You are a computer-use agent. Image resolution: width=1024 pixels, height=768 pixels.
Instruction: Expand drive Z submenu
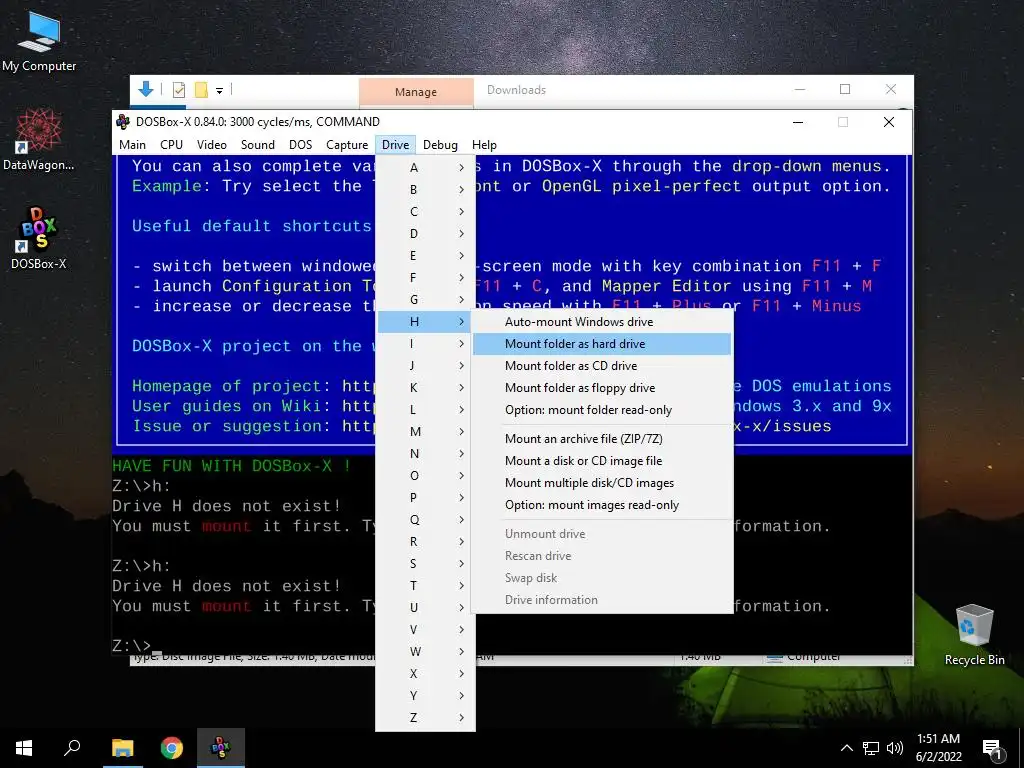point(425,718)
